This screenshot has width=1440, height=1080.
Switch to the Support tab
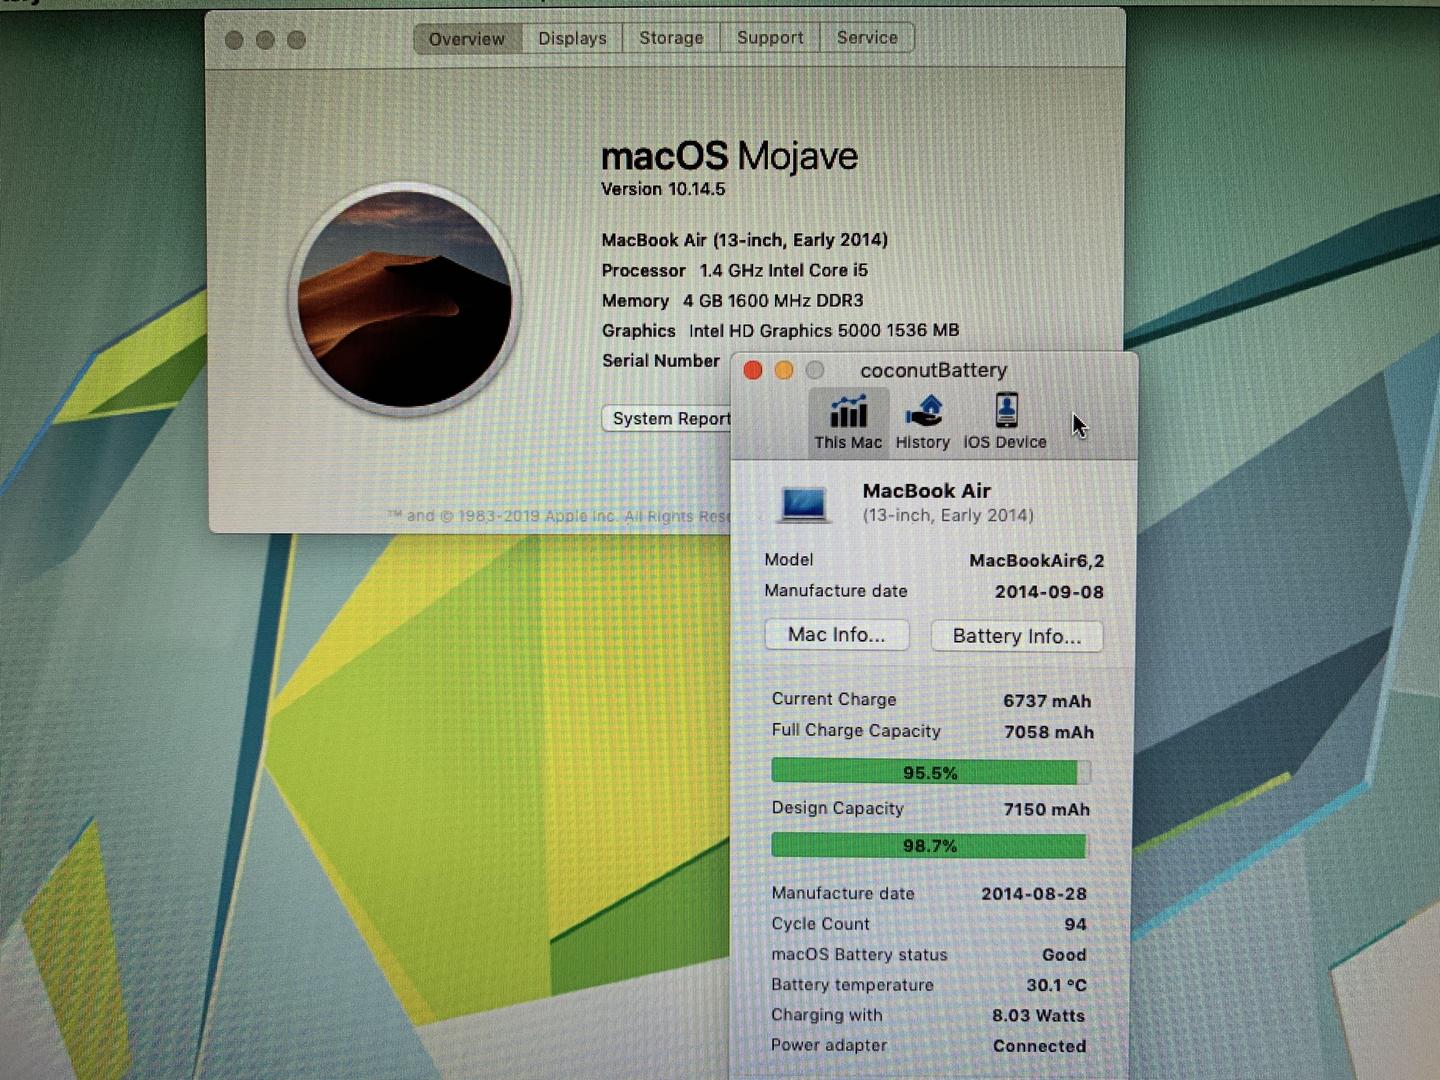pyautogui.click(x=770, y=38)
